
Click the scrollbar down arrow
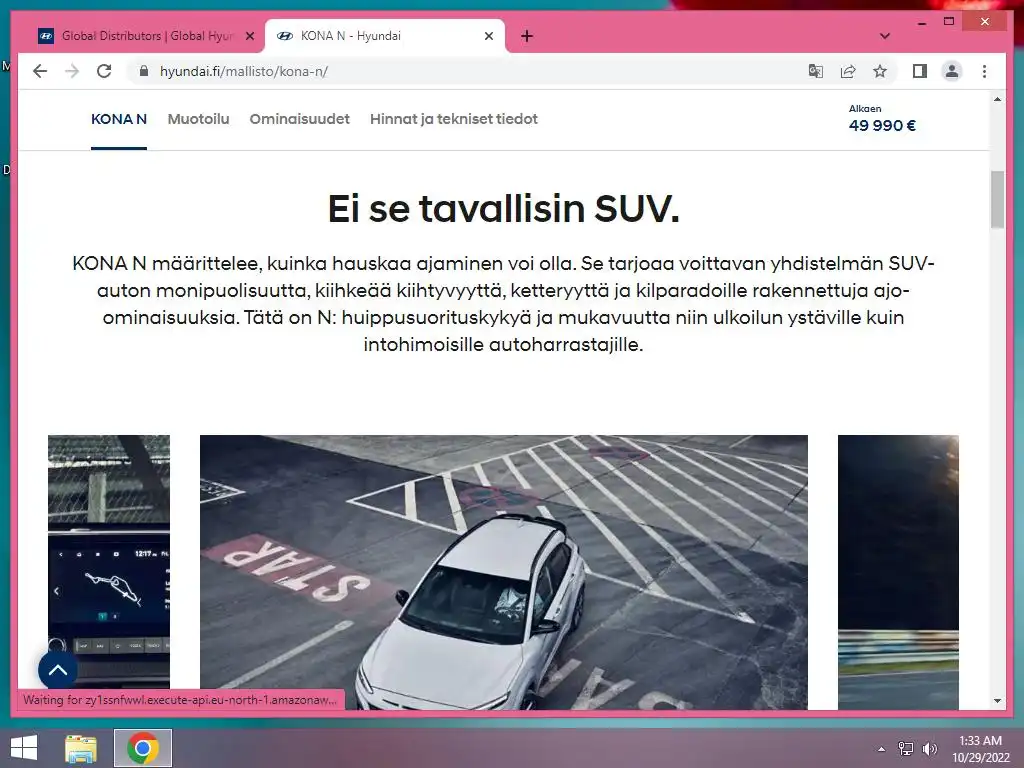coord(997,701)
